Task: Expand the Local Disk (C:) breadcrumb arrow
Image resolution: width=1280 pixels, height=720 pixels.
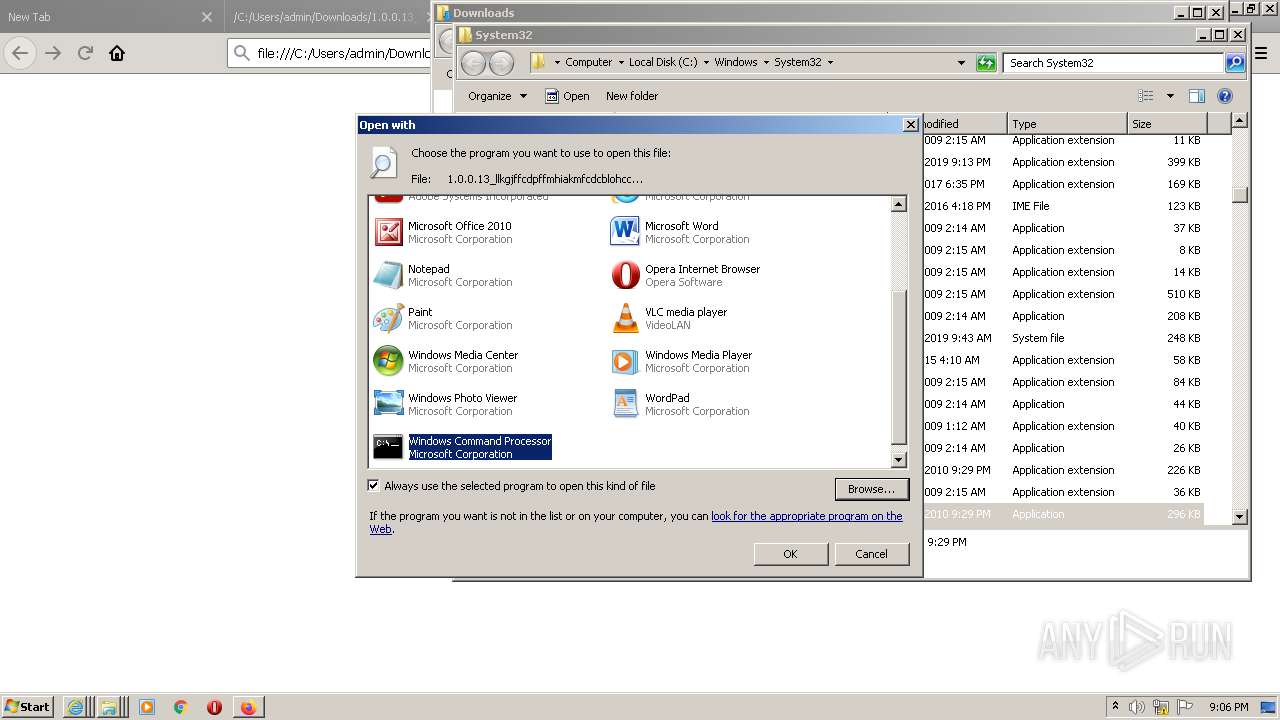Action: click(706, 62)
